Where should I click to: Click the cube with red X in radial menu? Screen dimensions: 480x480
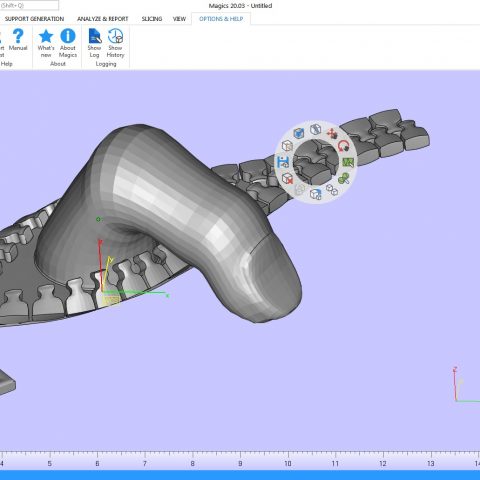pos(287,178)
